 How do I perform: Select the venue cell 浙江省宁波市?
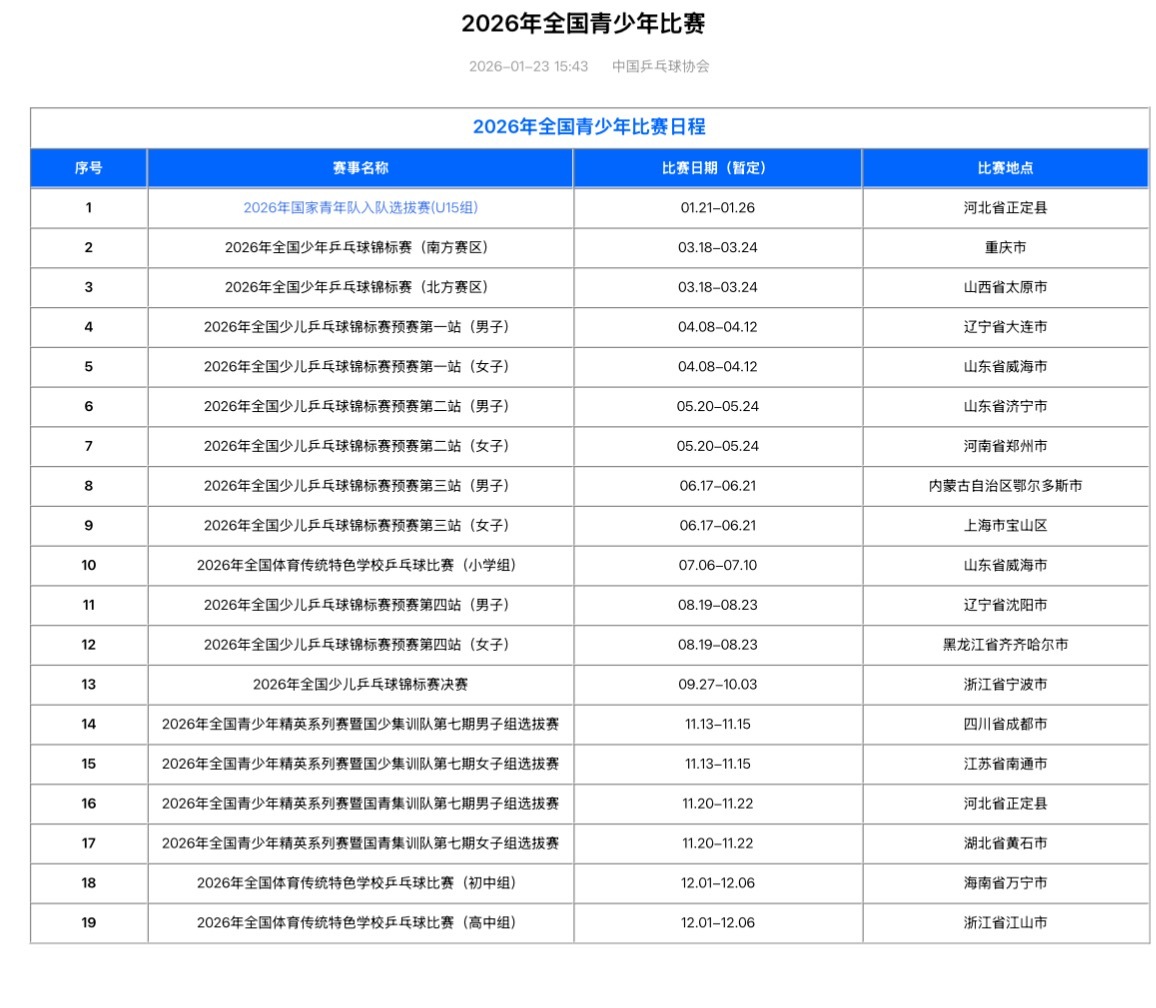click(x=1006, y=686)
